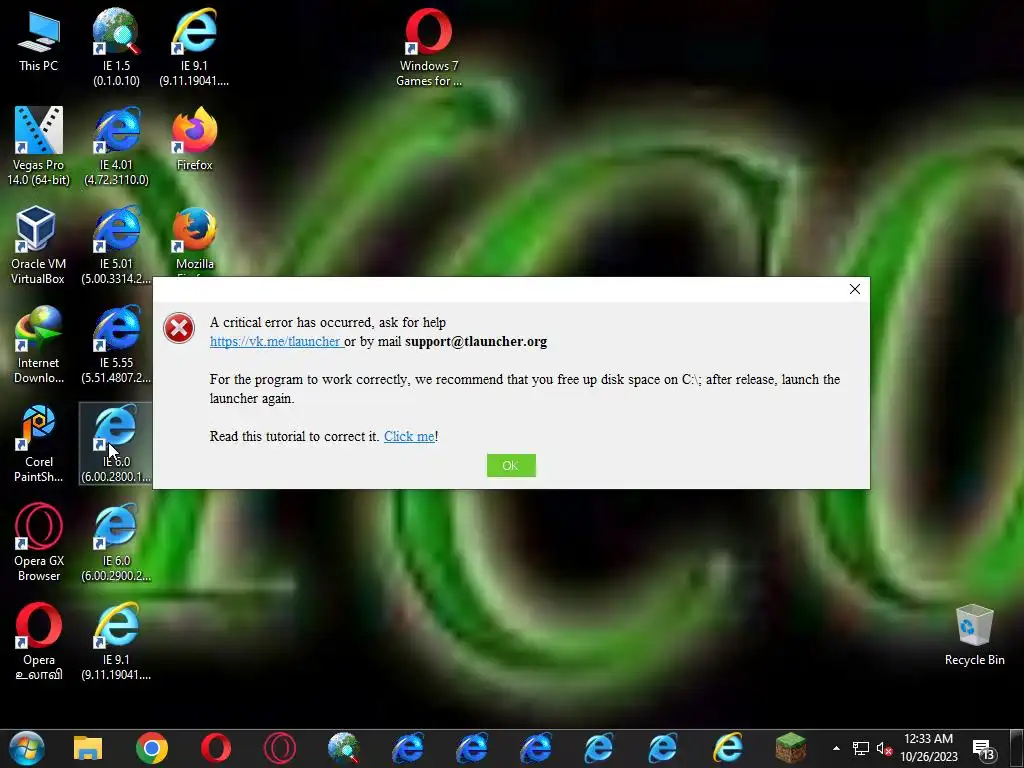Open the Mozilla Firefox desktop shortcut
Viewport: 1024px width, 768px height.
coord(195,238)
